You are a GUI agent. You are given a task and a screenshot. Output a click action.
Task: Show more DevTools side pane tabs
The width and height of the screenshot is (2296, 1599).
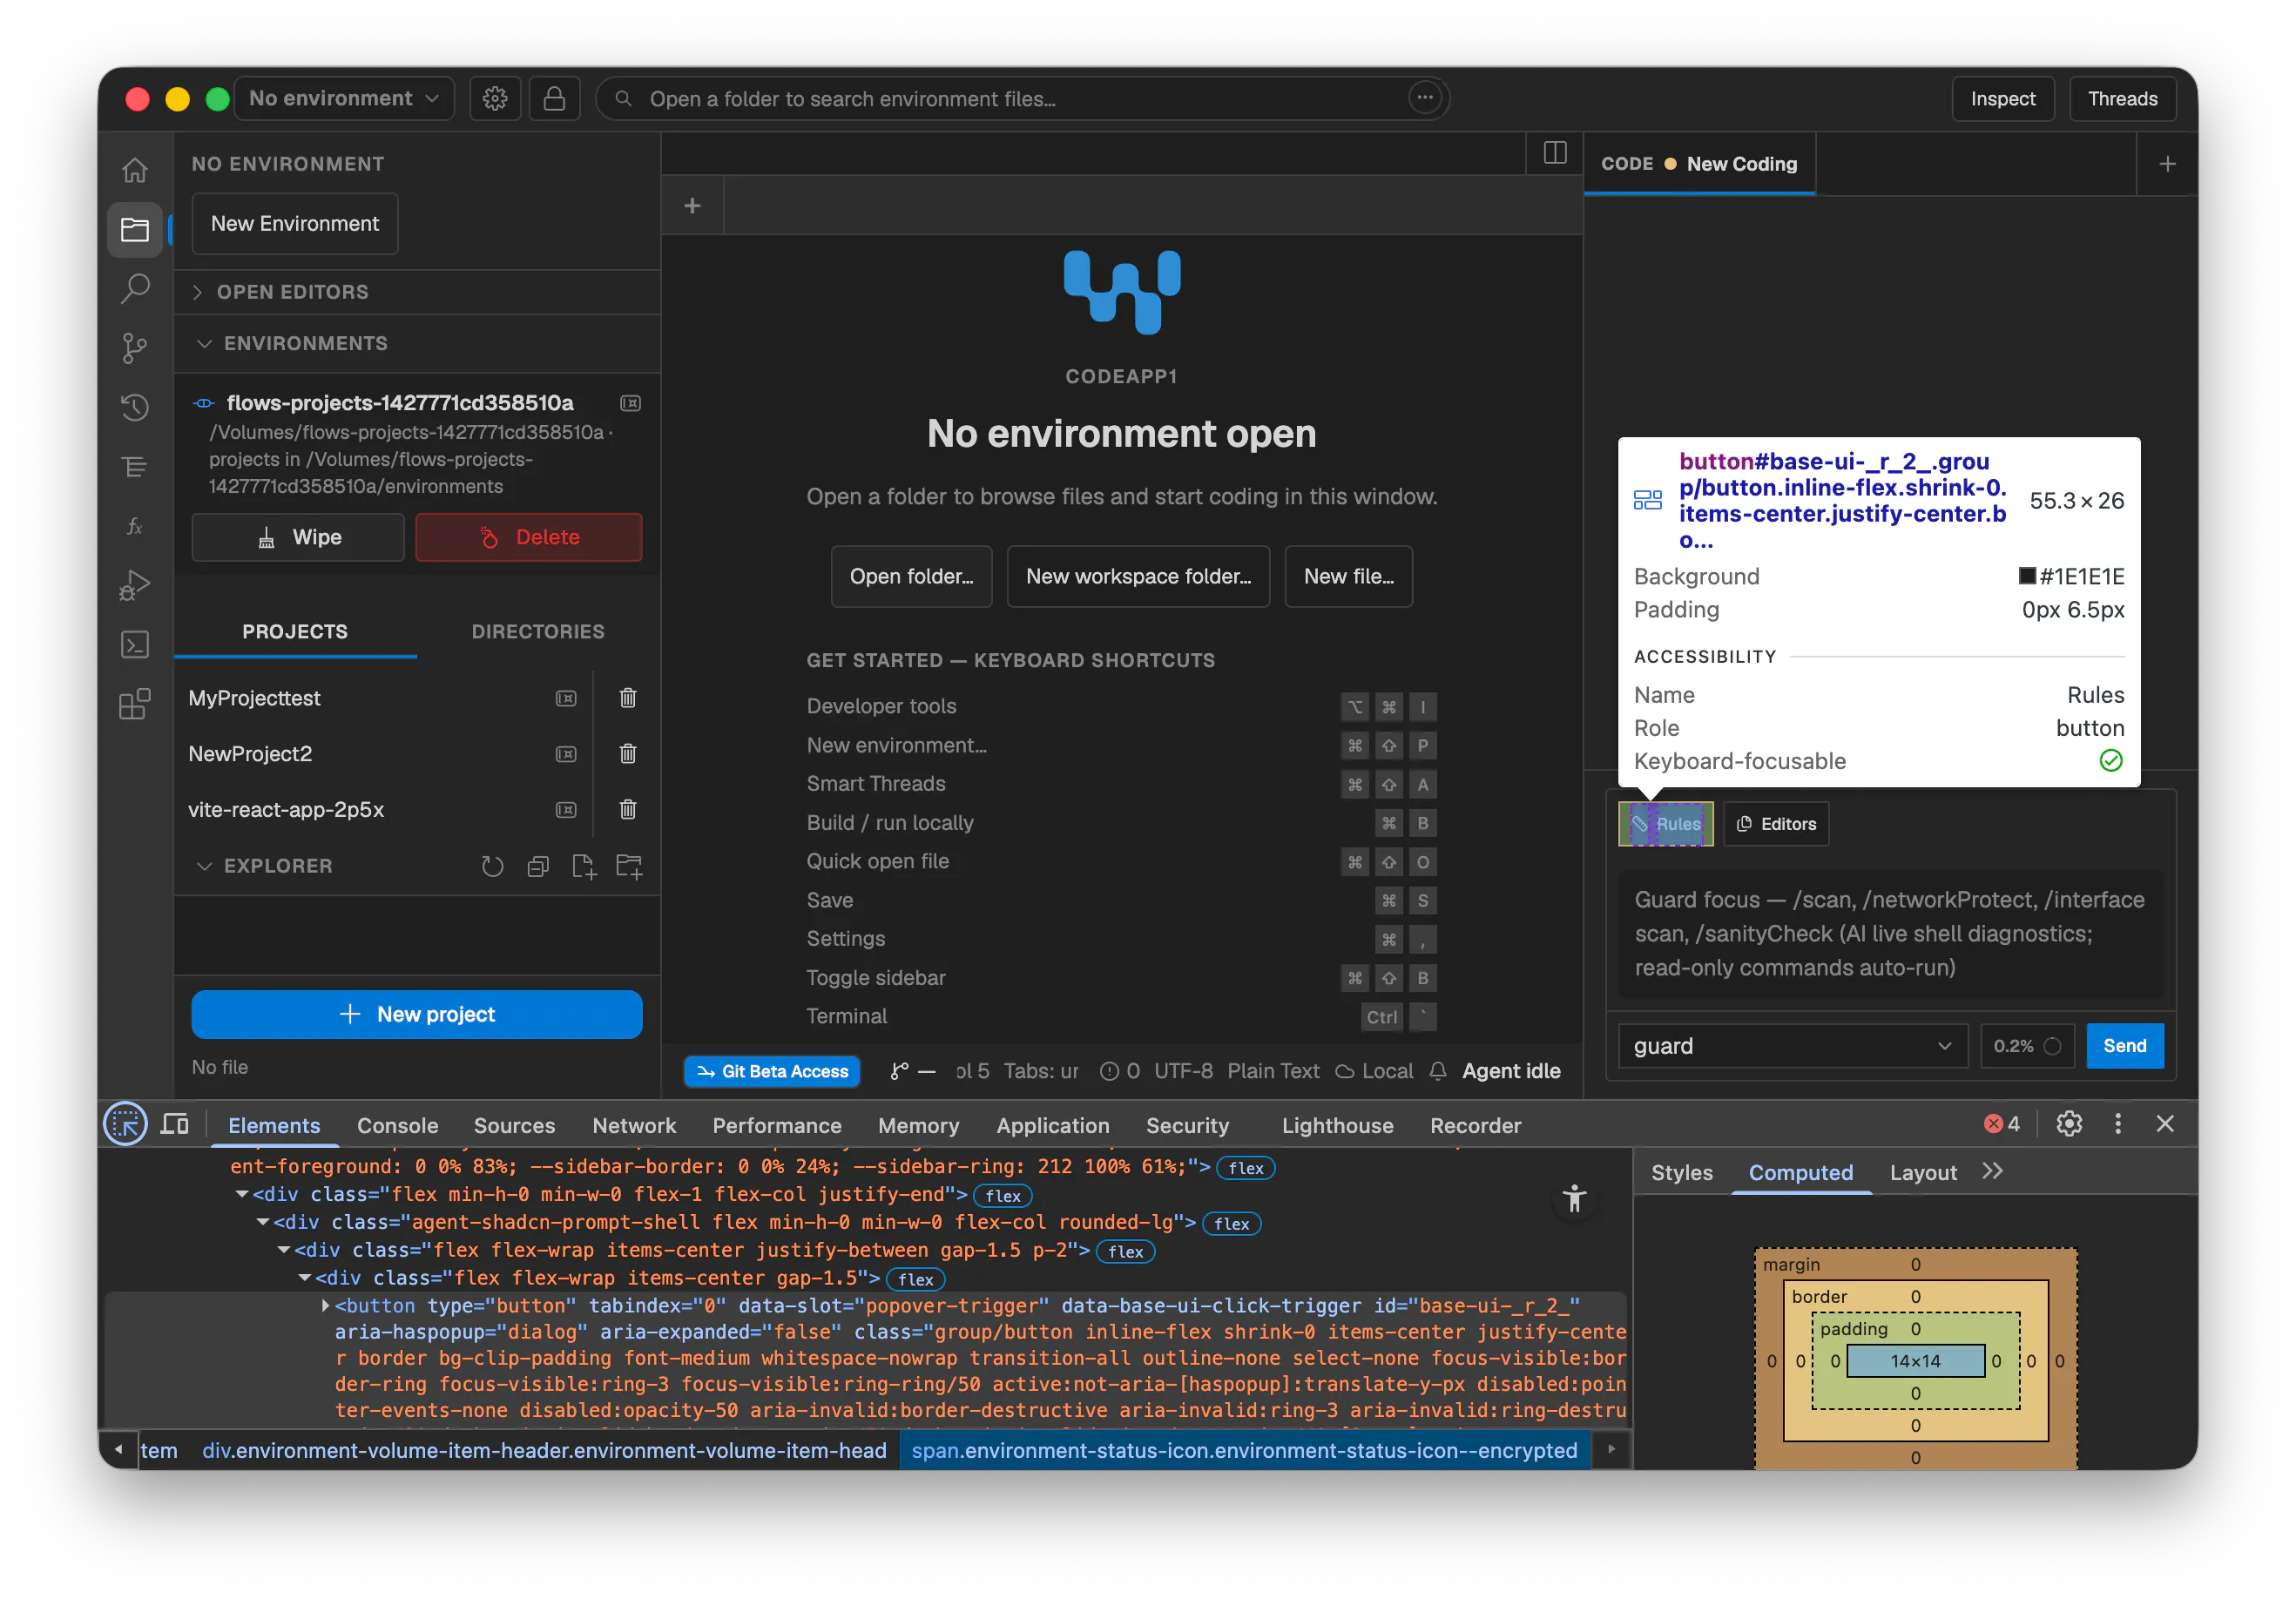pyautogui.click(x=1992, y=1172)
